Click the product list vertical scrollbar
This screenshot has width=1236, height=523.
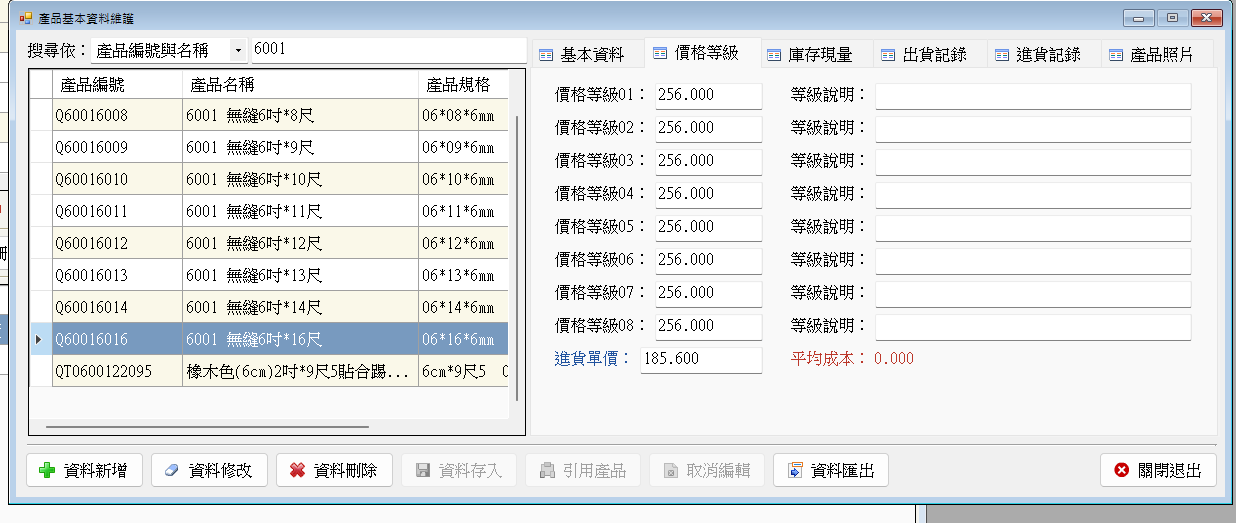point(517,258)
